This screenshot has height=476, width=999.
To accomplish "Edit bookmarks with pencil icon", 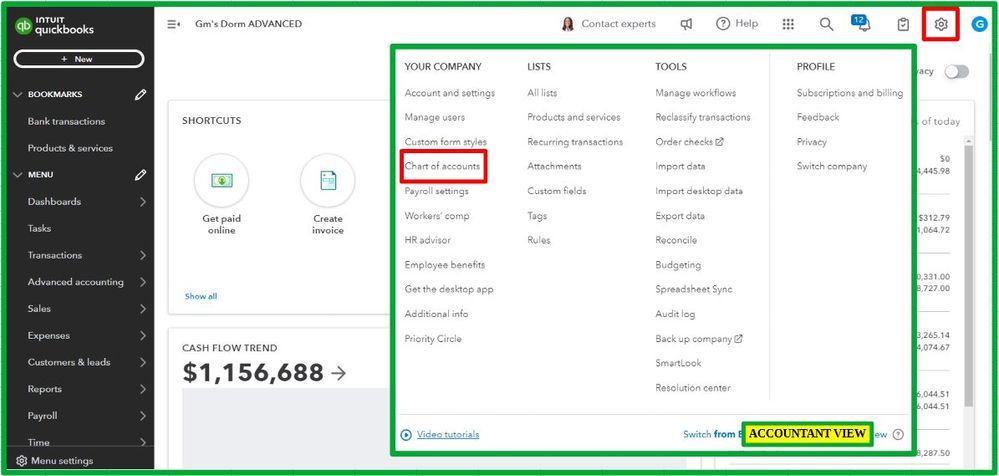I will pos(141,94).
